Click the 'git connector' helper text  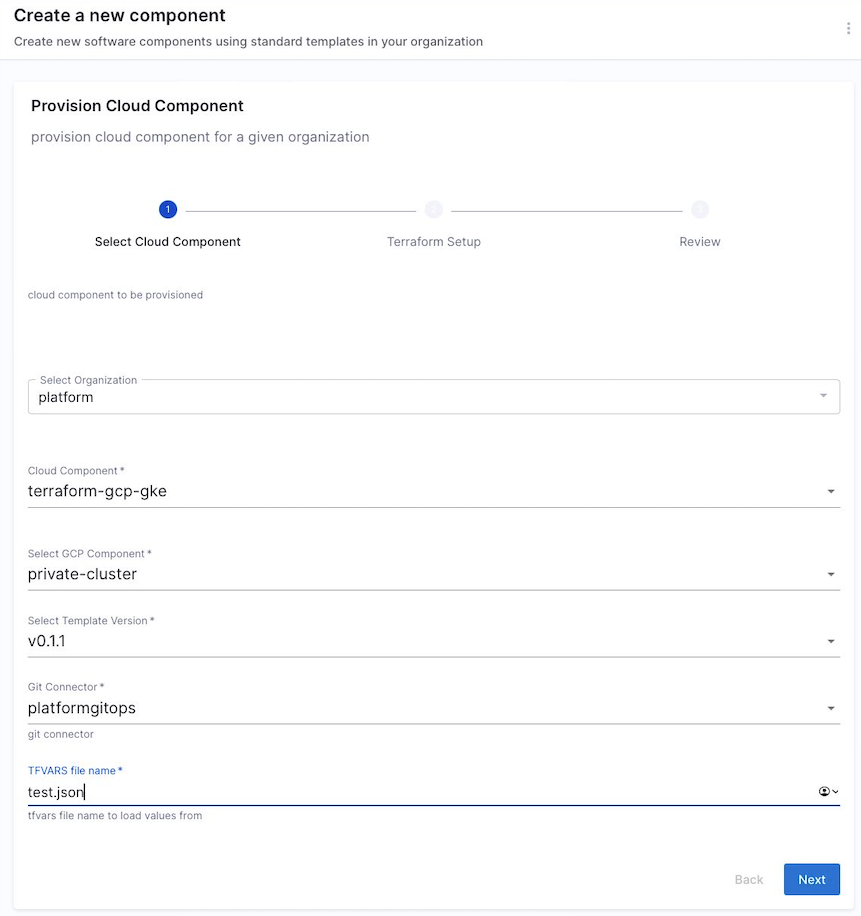(61, 734)
